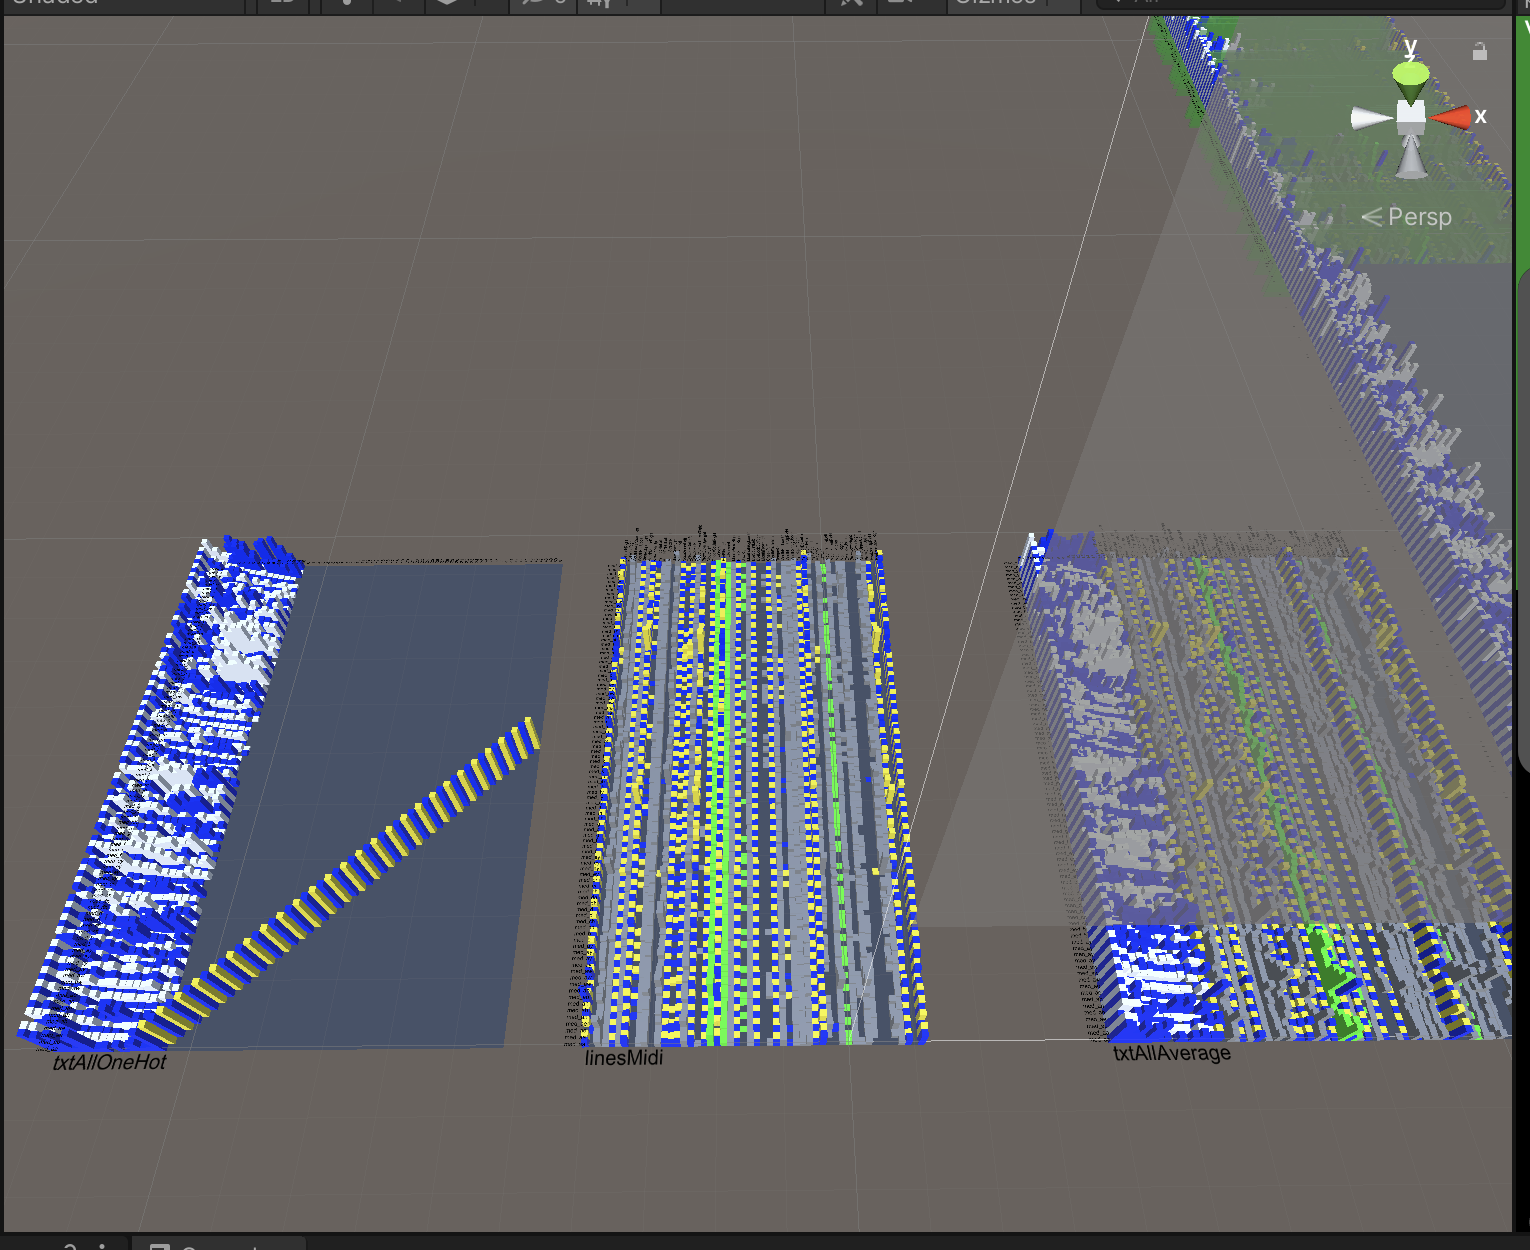
Task: Toggle scene lighting with the bulb icon
Action: (347, 3)
